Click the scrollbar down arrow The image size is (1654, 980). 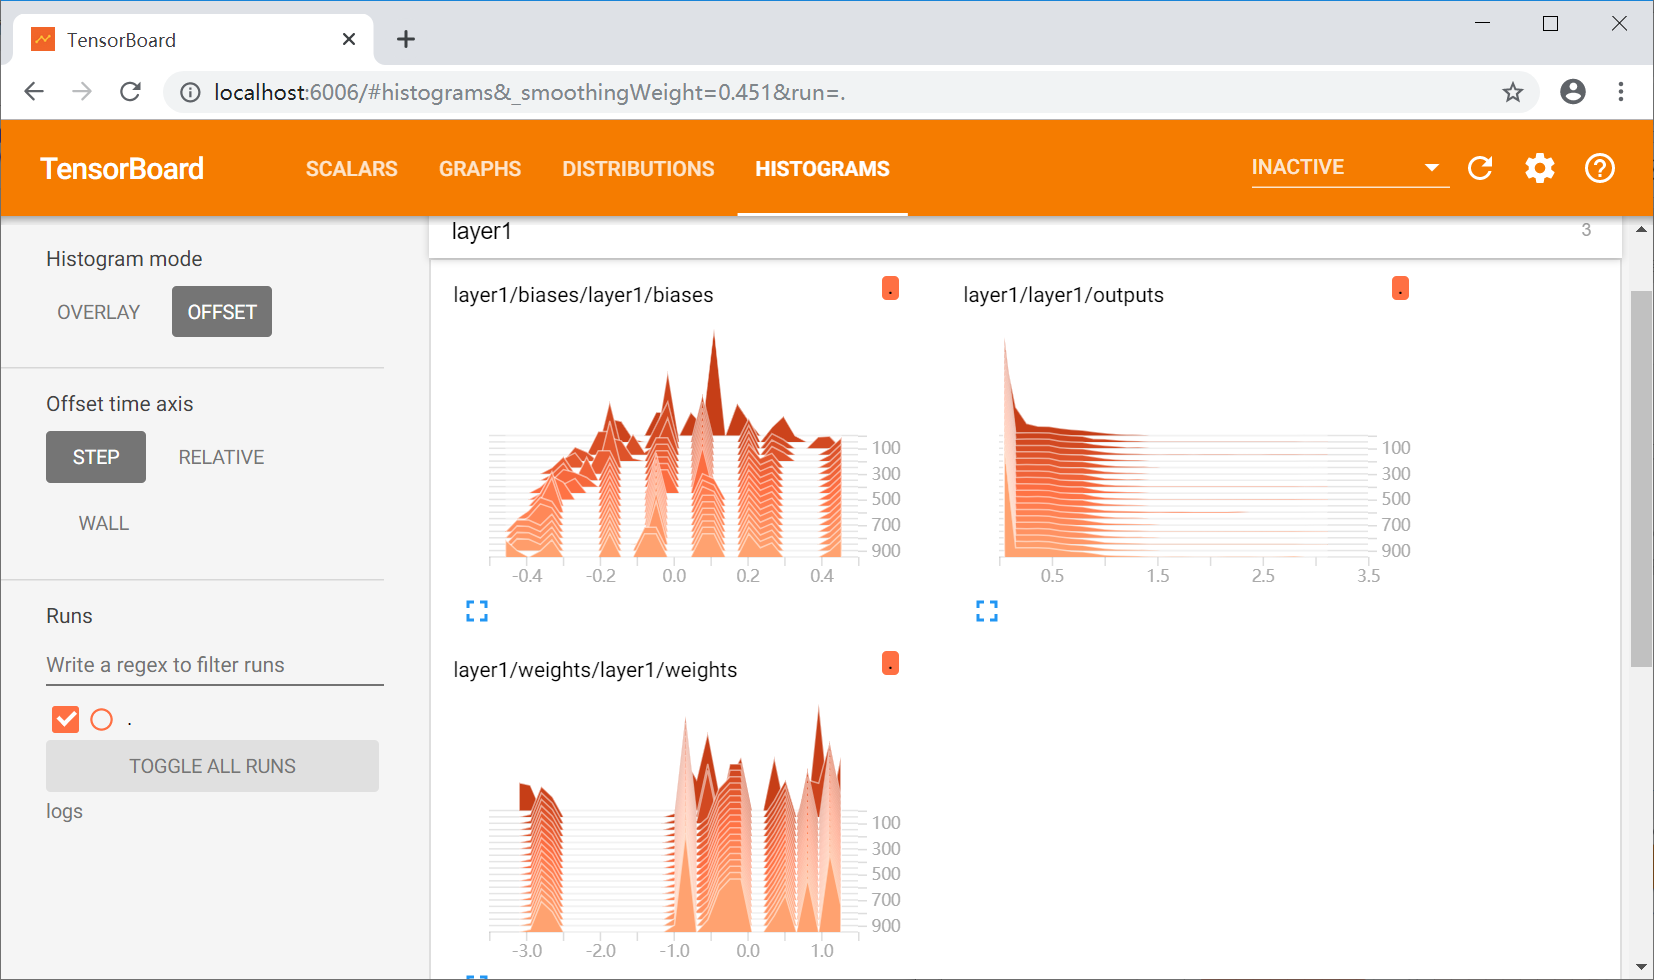(1641, 968)
